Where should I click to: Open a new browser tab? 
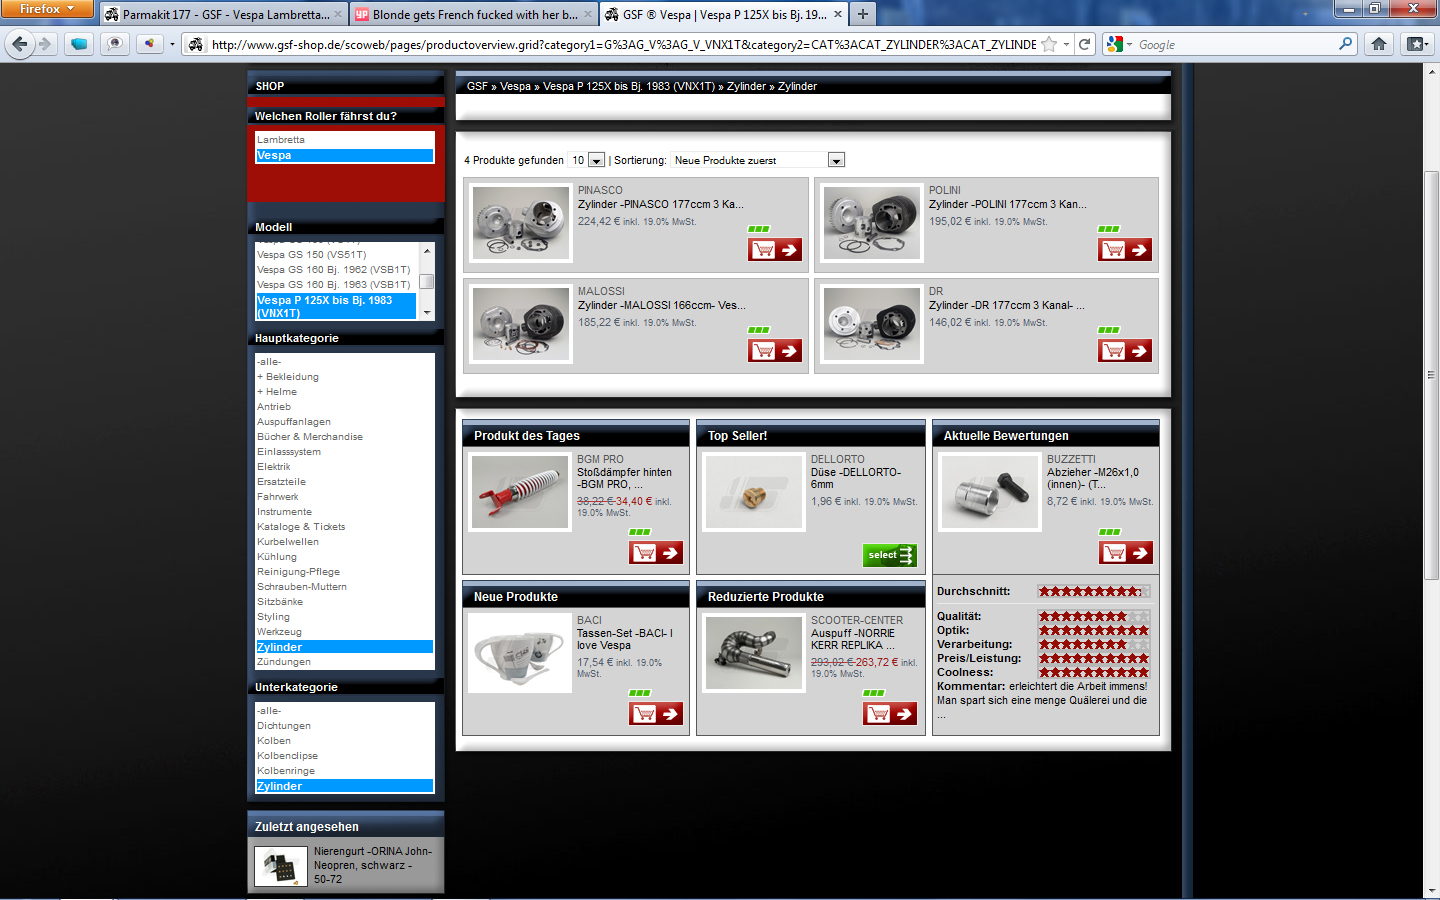(x=863, y=14)
